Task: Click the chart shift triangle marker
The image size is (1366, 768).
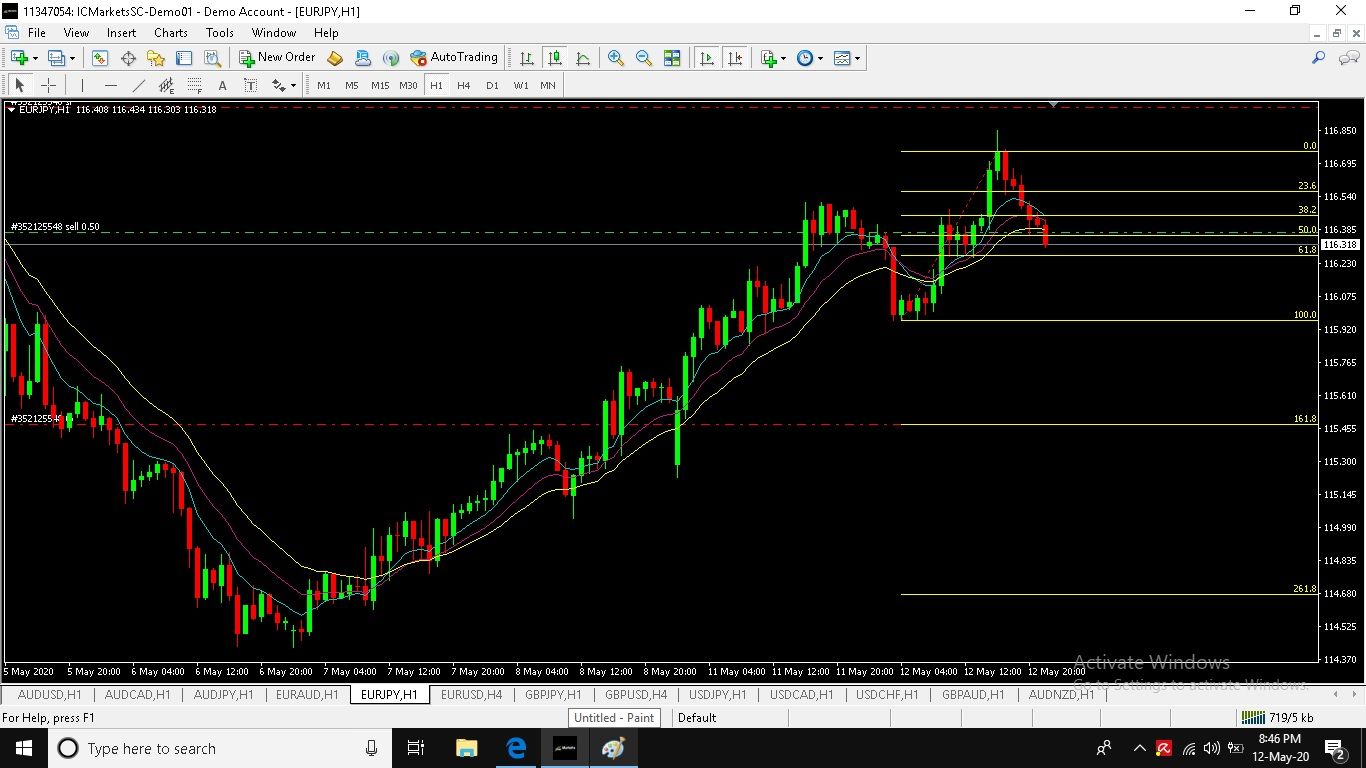Action: click(x=1053, y=104)
